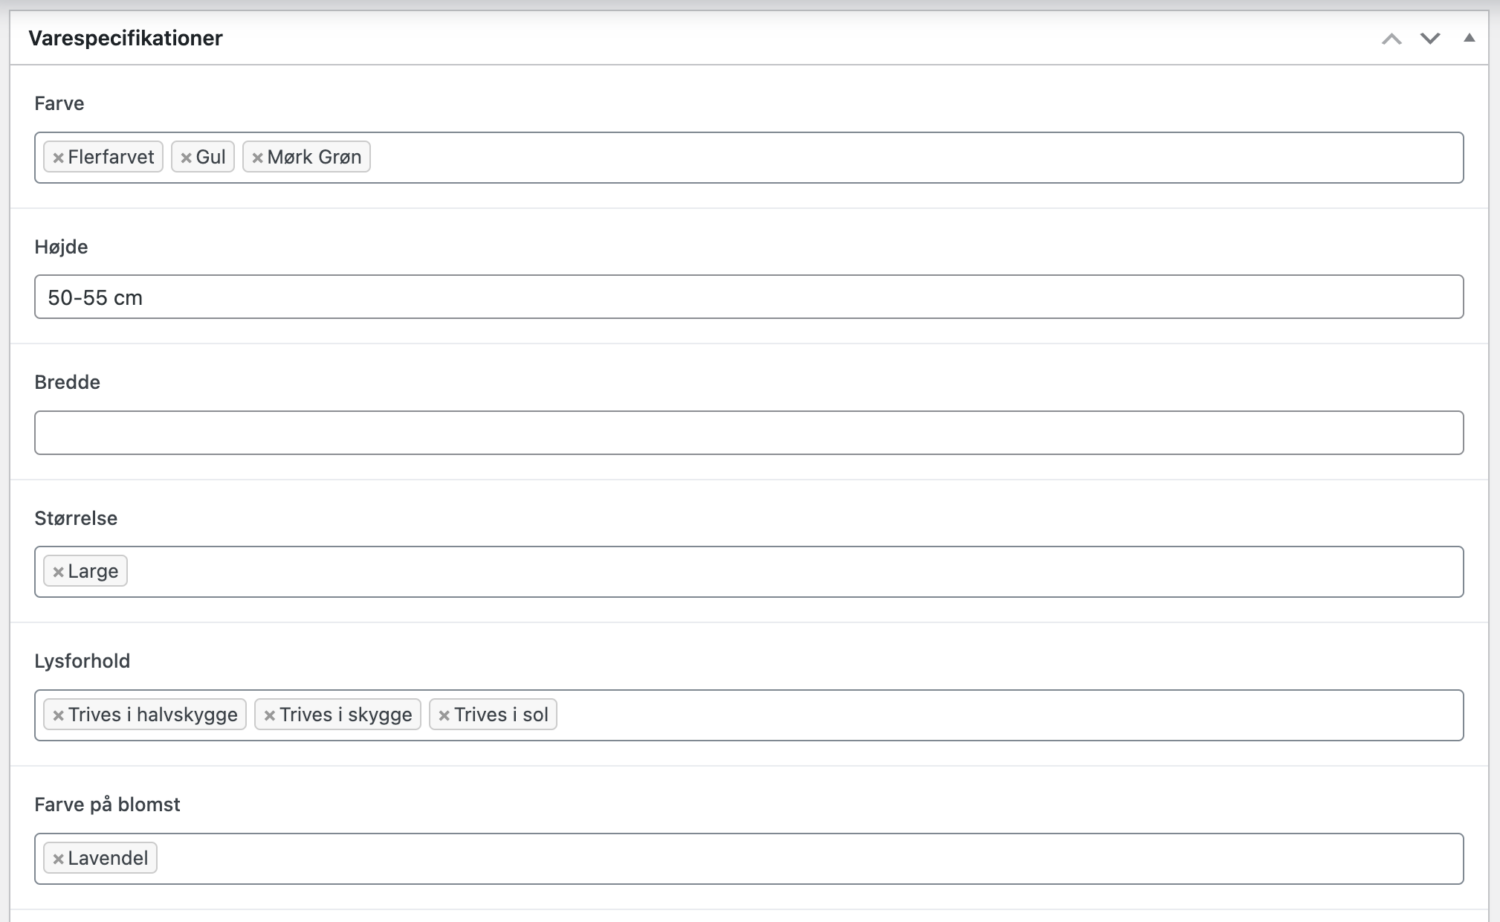
Task: Remove the Lavendel flower color tag
Action: 58,859
